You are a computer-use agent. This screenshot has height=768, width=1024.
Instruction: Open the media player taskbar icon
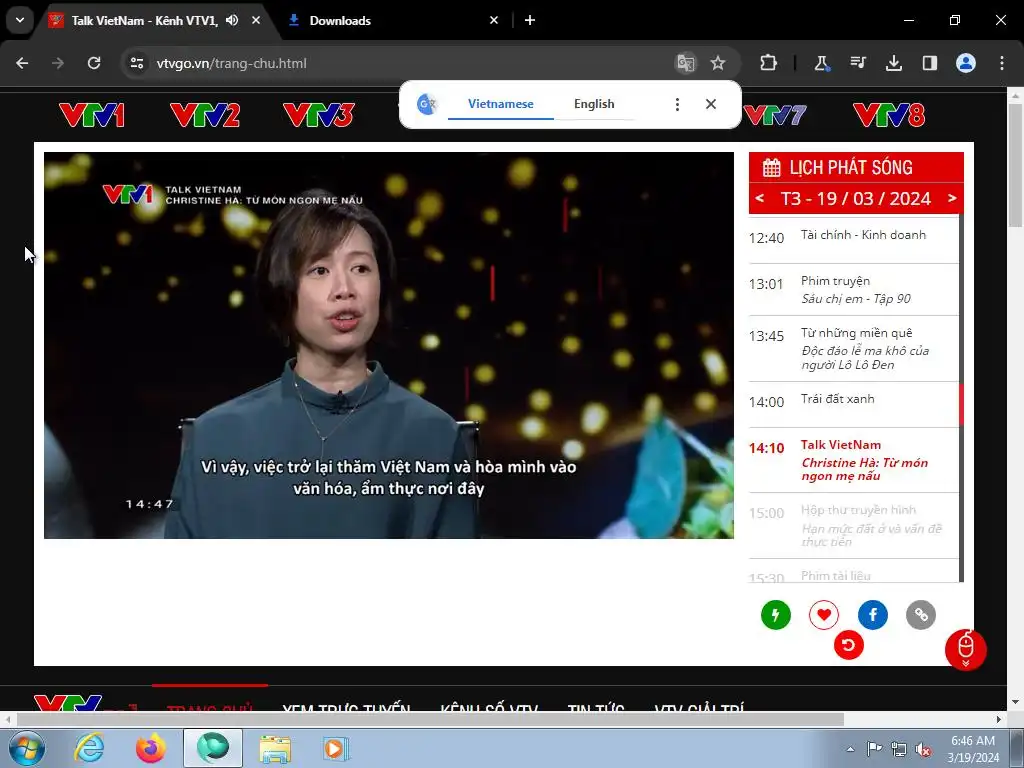[336, 748]
